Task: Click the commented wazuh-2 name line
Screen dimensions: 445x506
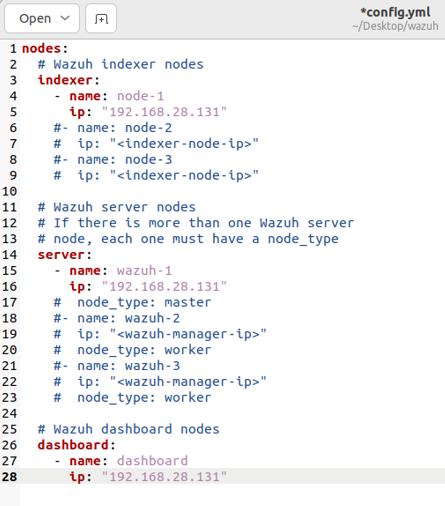Action: coord(117,318)
